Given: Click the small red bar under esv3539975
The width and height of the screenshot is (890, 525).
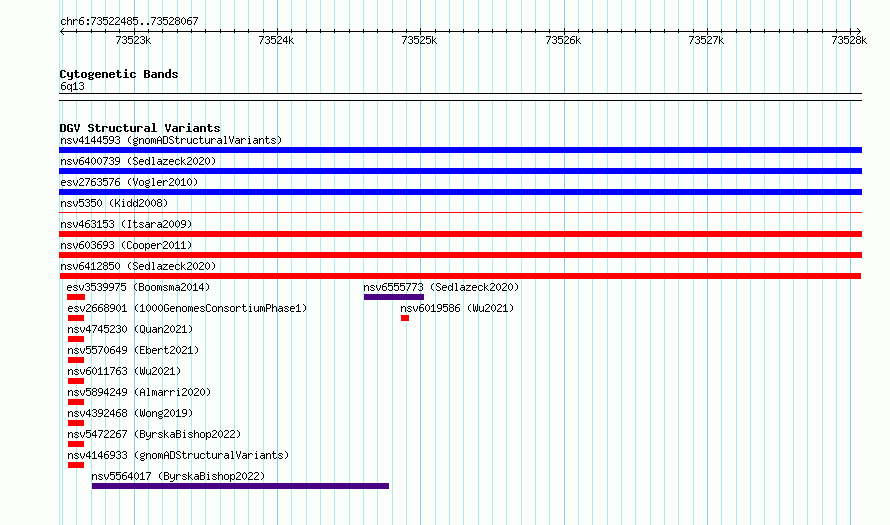Looking at the screenshot, I should pyautogui.click(x=75, y=297).
